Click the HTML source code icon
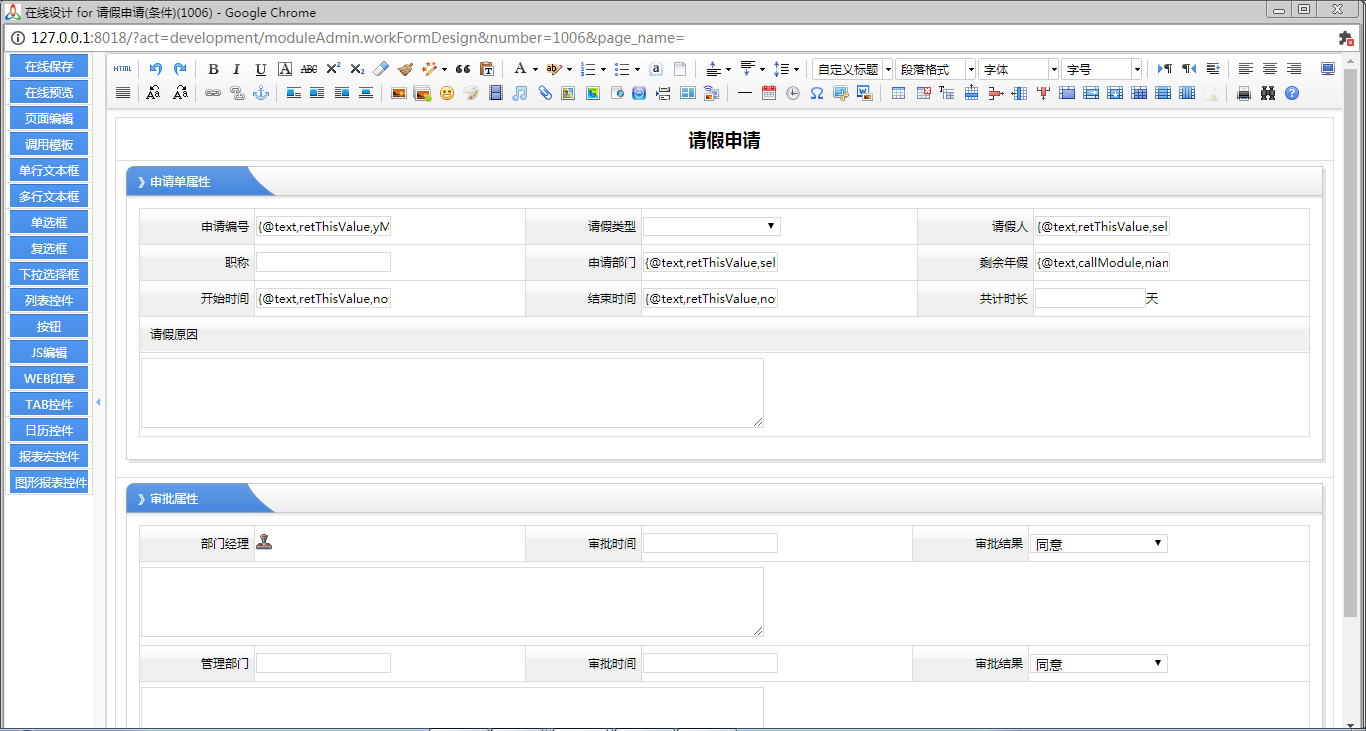The height and width of the screenshot is (731, 1366). 122,69
